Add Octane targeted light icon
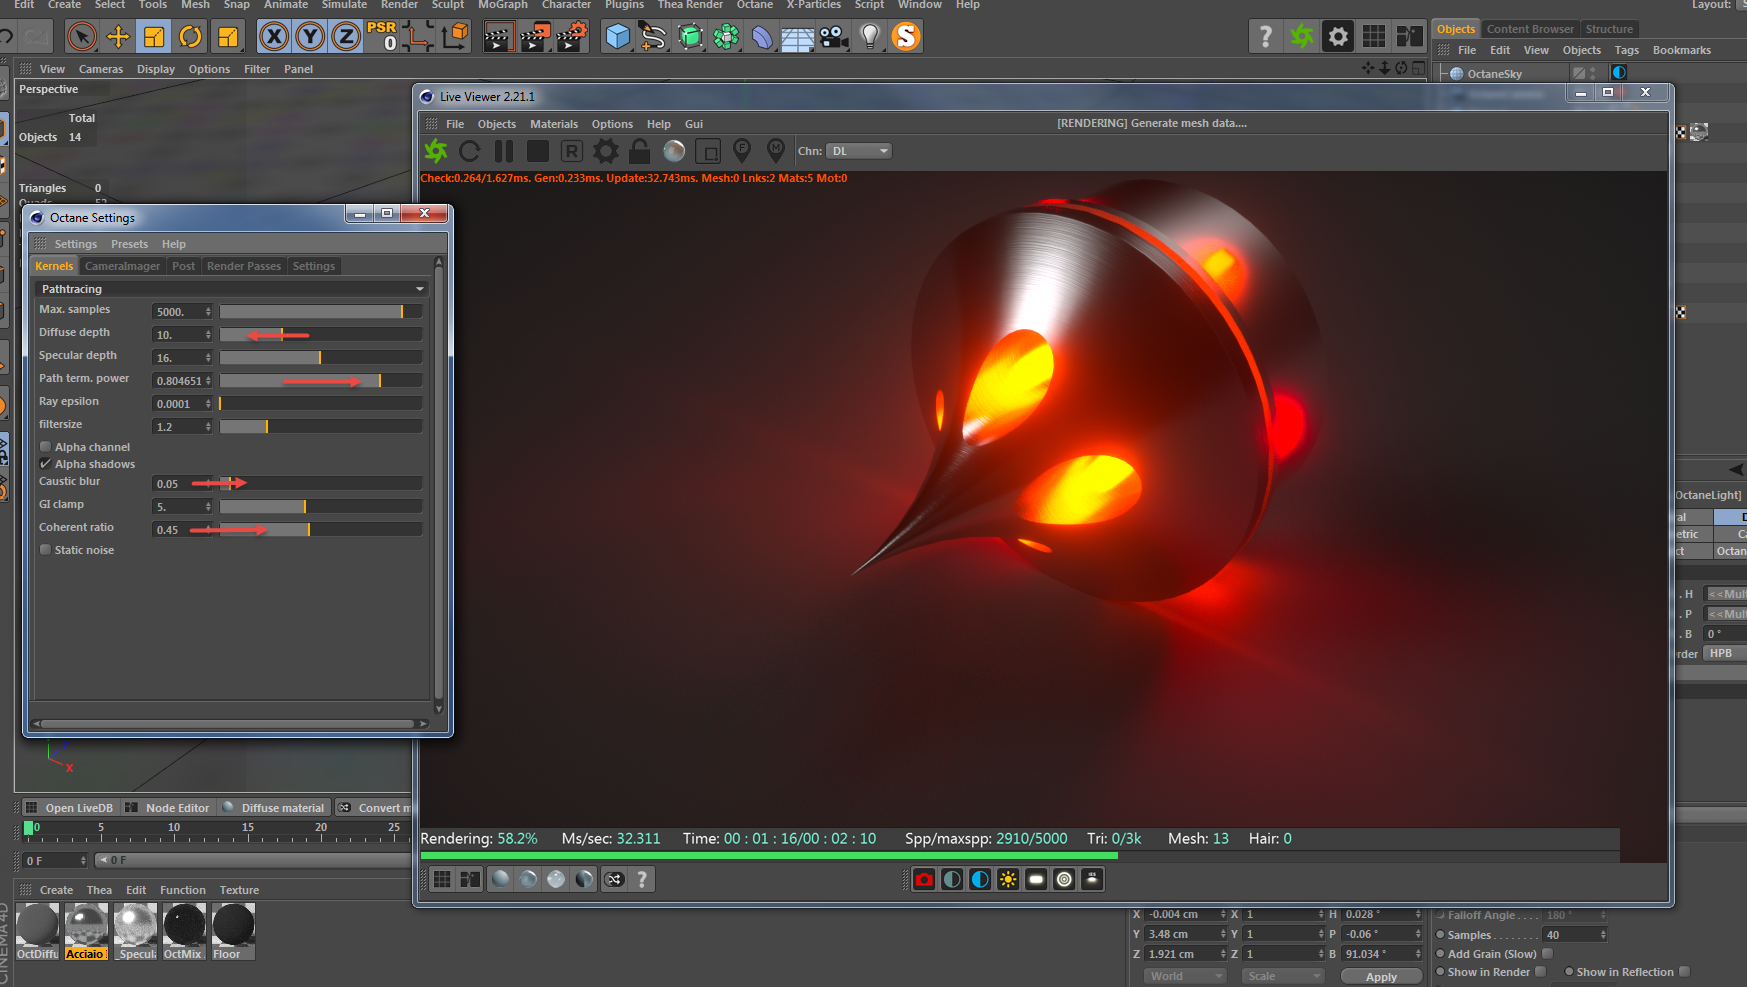The image size is (1747, 987). pos(1064,879)
